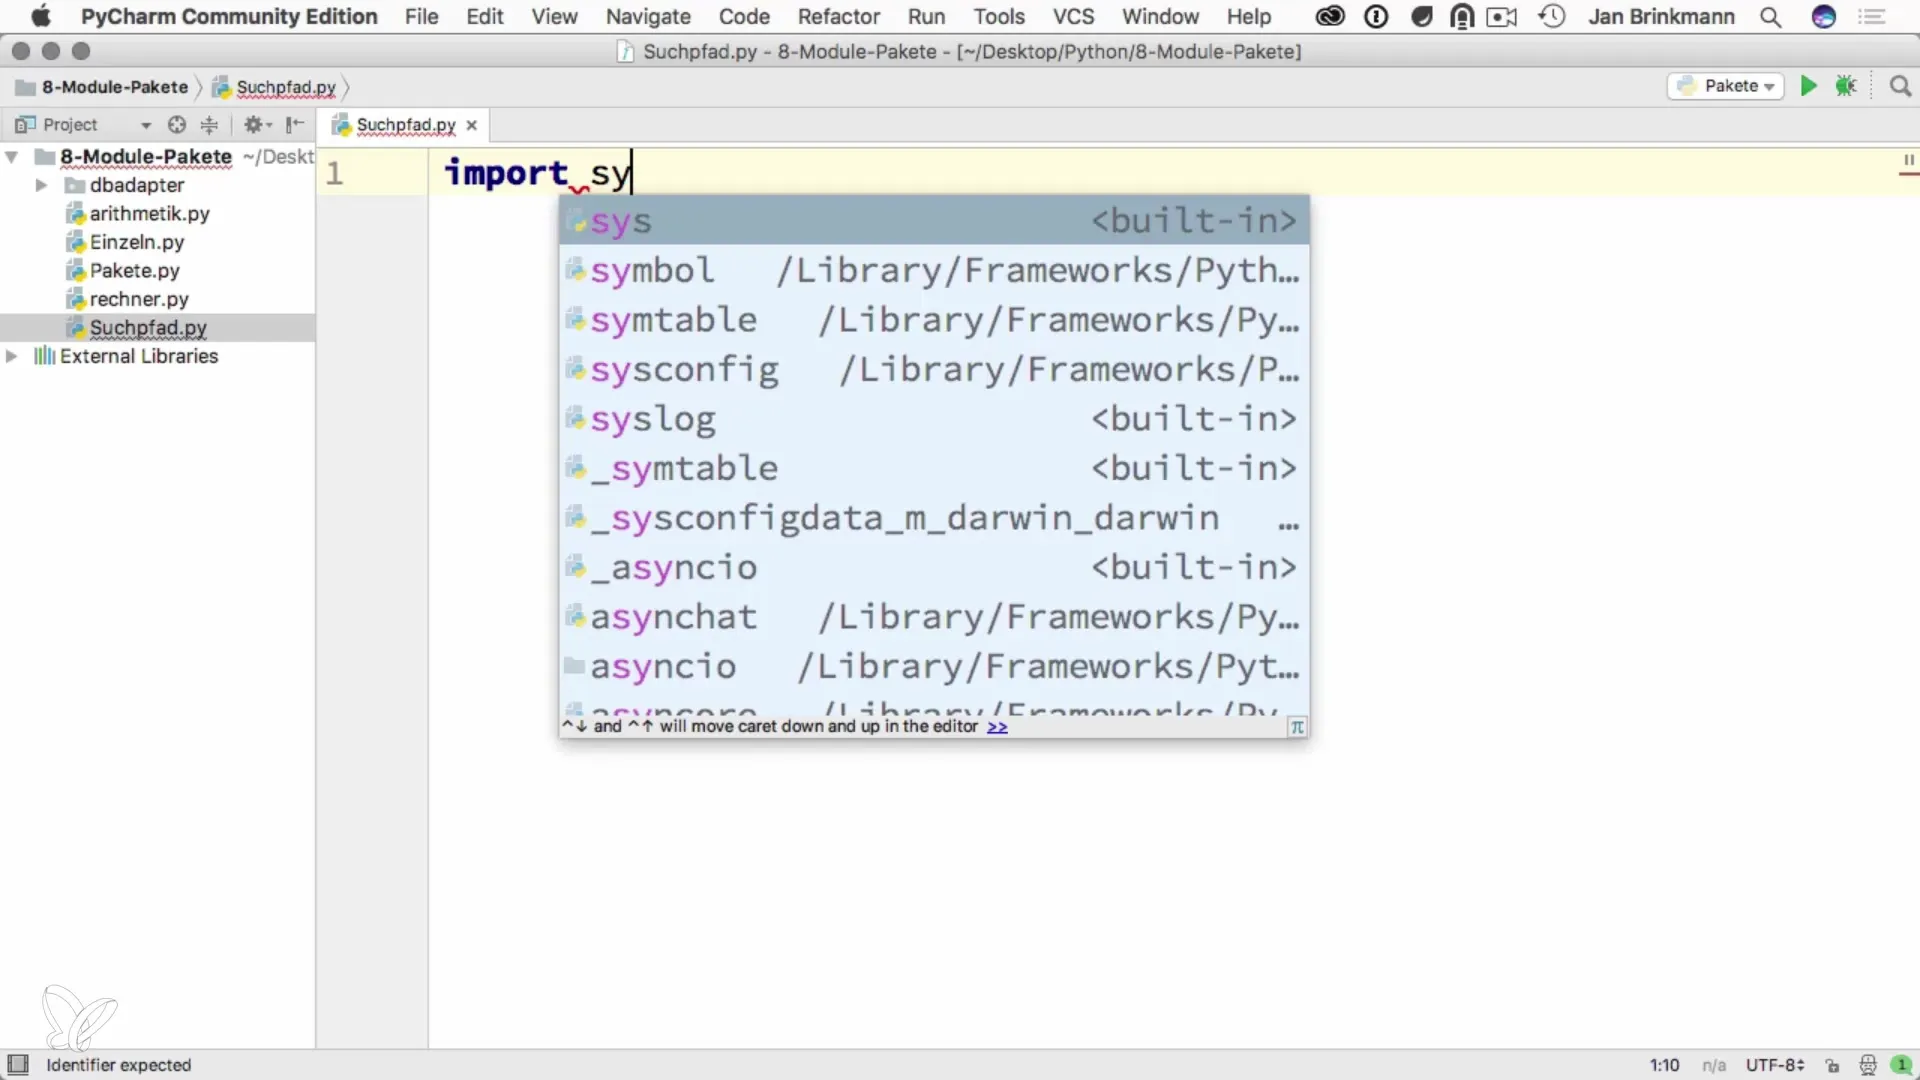The width and height of the screenshot is (1920, 1080).
Task: Click the inspector hector icon in status bar
Action: point(1867,1066)
